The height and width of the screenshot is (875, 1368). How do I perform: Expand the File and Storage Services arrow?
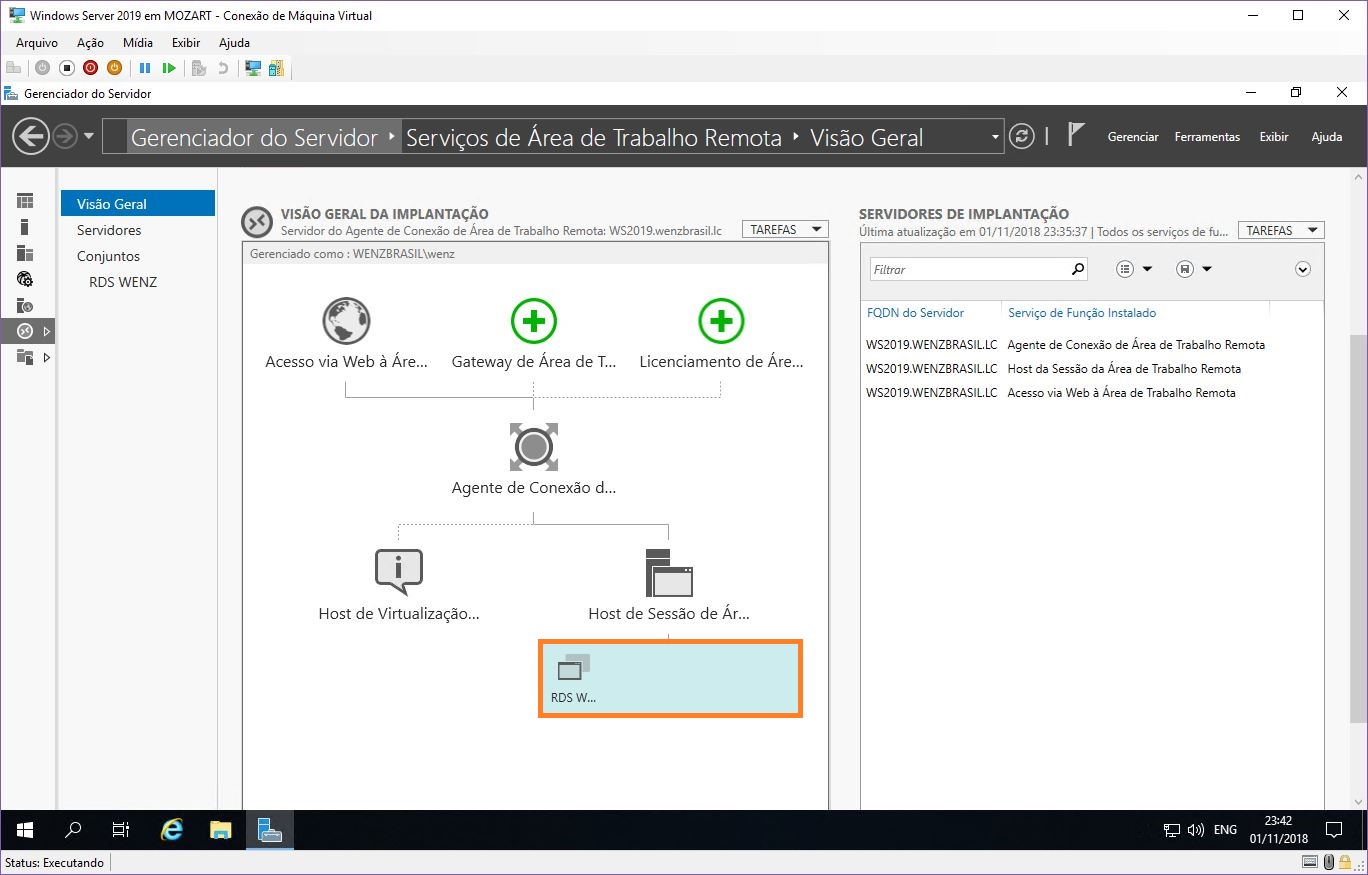pyautogui.click(x=46, y=357)
